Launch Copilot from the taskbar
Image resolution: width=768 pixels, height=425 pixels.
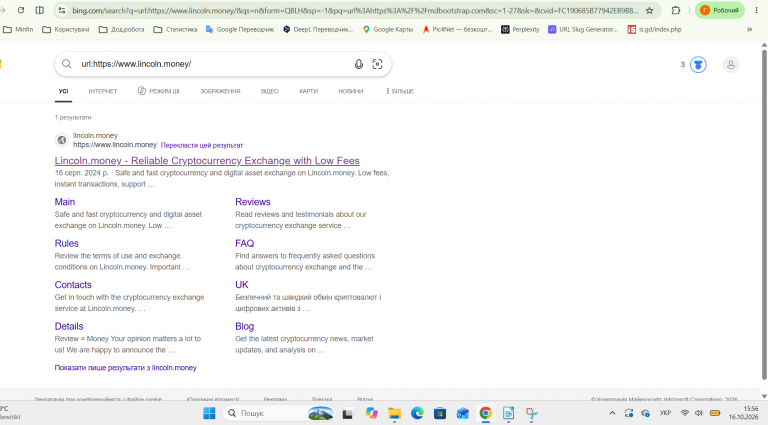pos(371,413)
